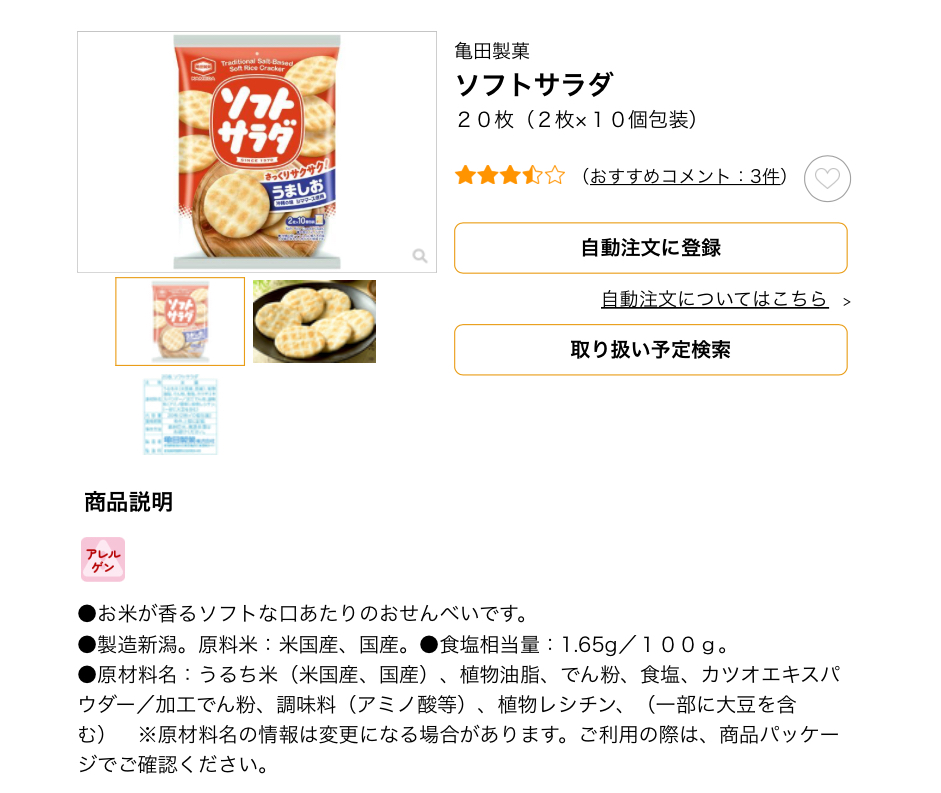Click the 商品説明 section heading
This screenshot has height=793, width=941.
128,502
